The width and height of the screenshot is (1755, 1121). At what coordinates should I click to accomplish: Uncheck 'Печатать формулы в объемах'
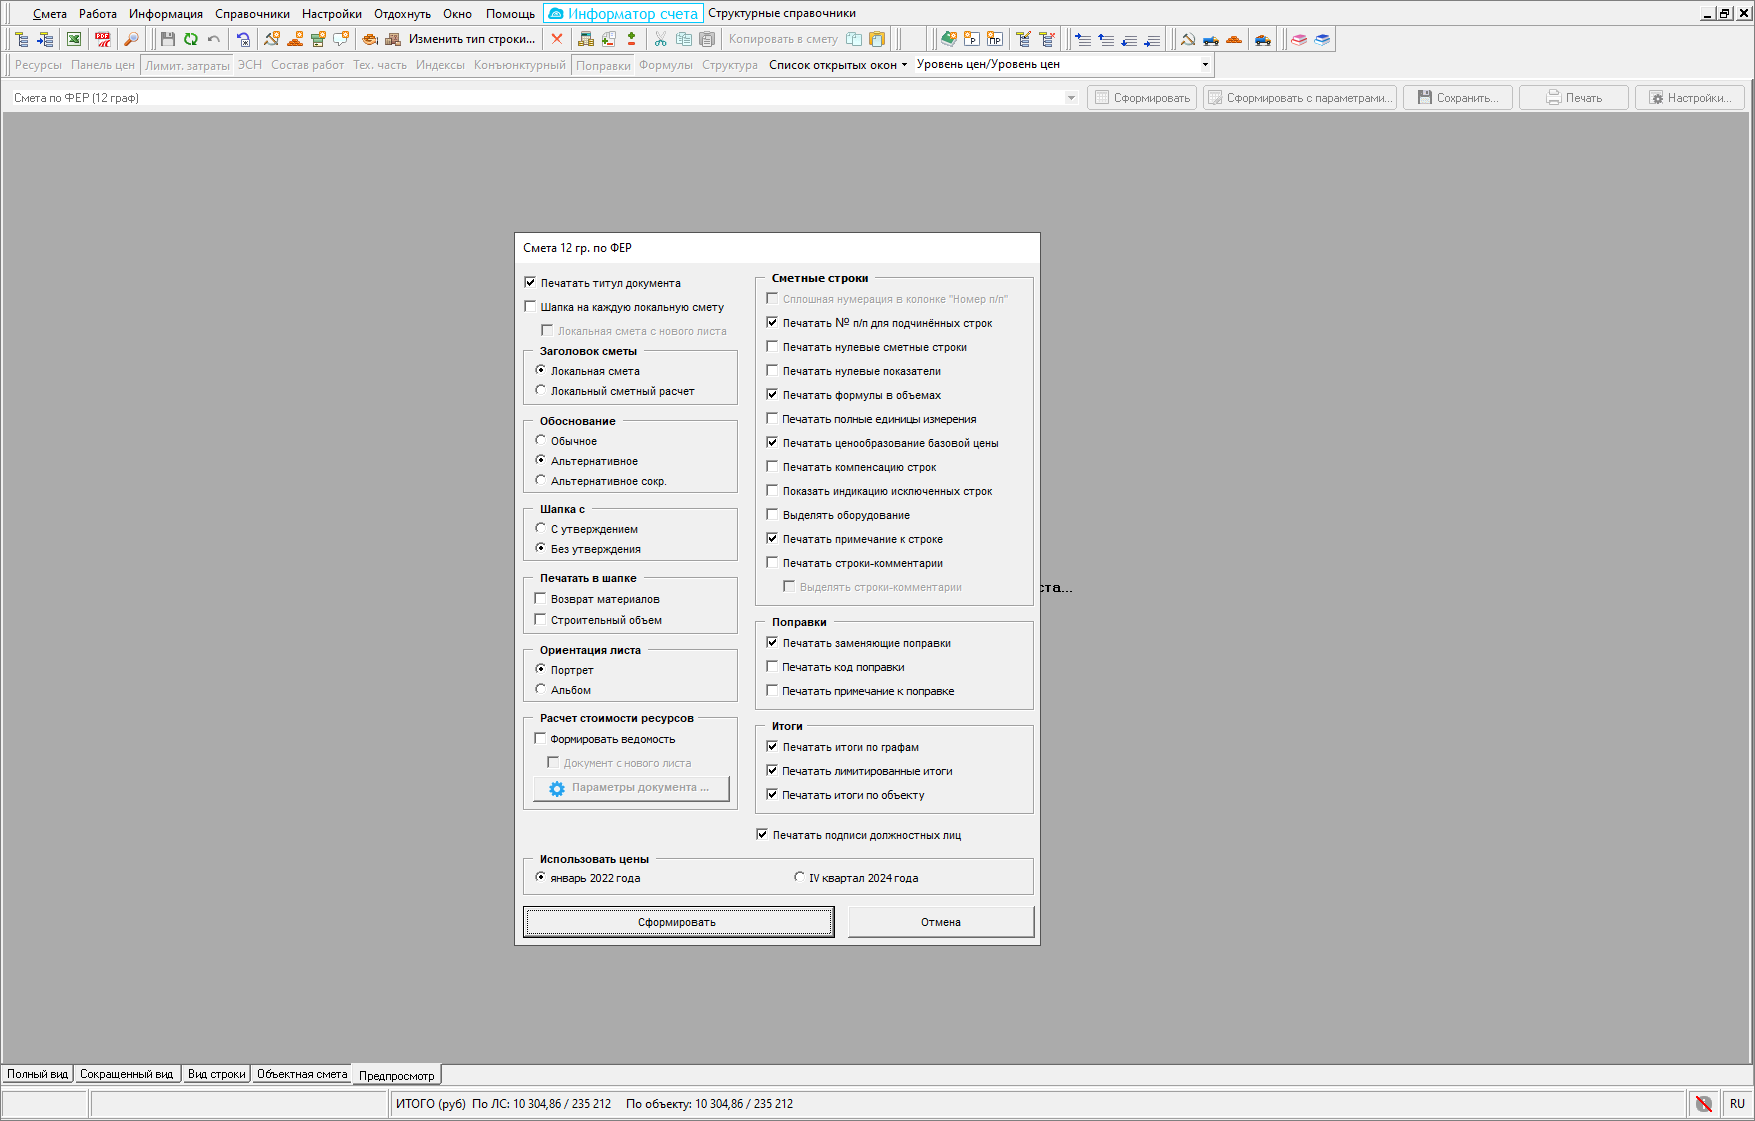click(772, 395)
